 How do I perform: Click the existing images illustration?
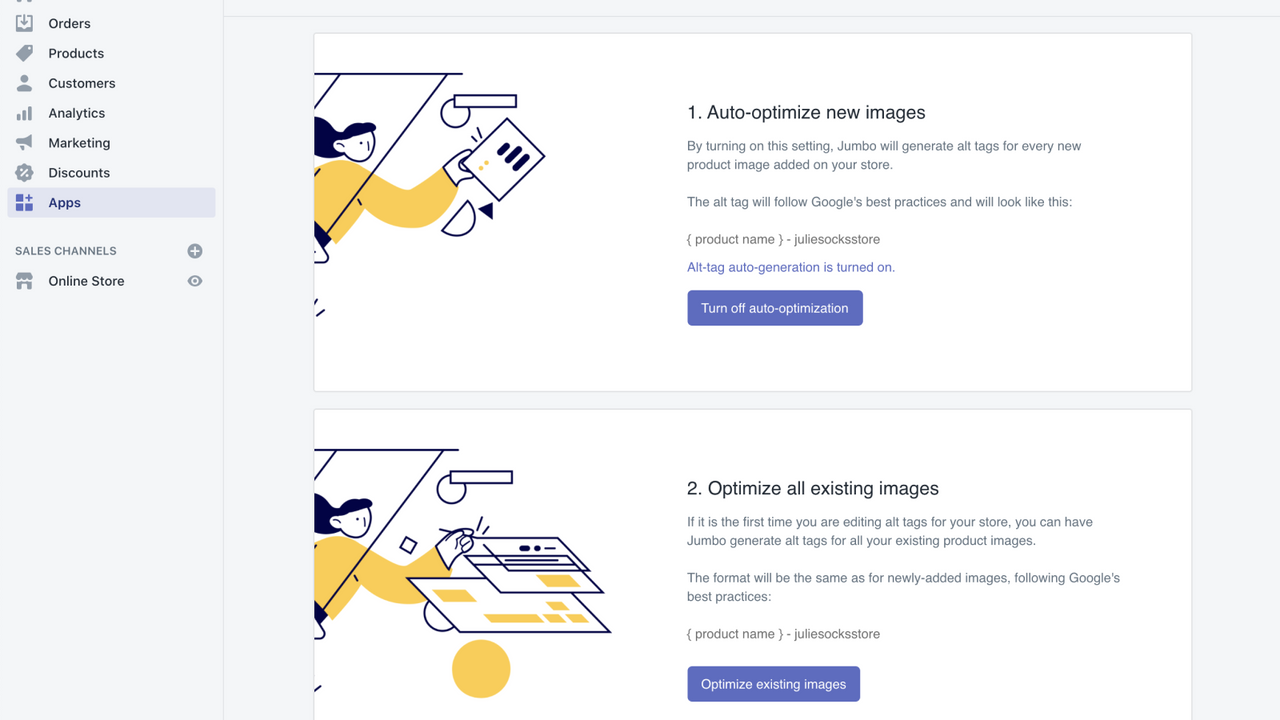point(462,570)
